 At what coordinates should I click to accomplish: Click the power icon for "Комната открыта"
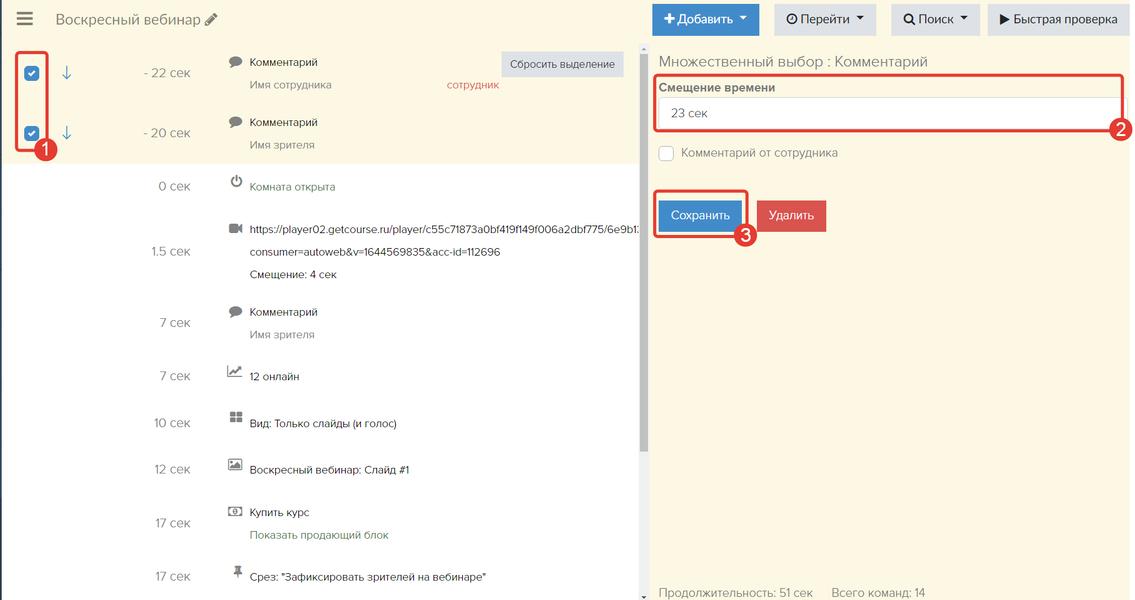point(236,182)
